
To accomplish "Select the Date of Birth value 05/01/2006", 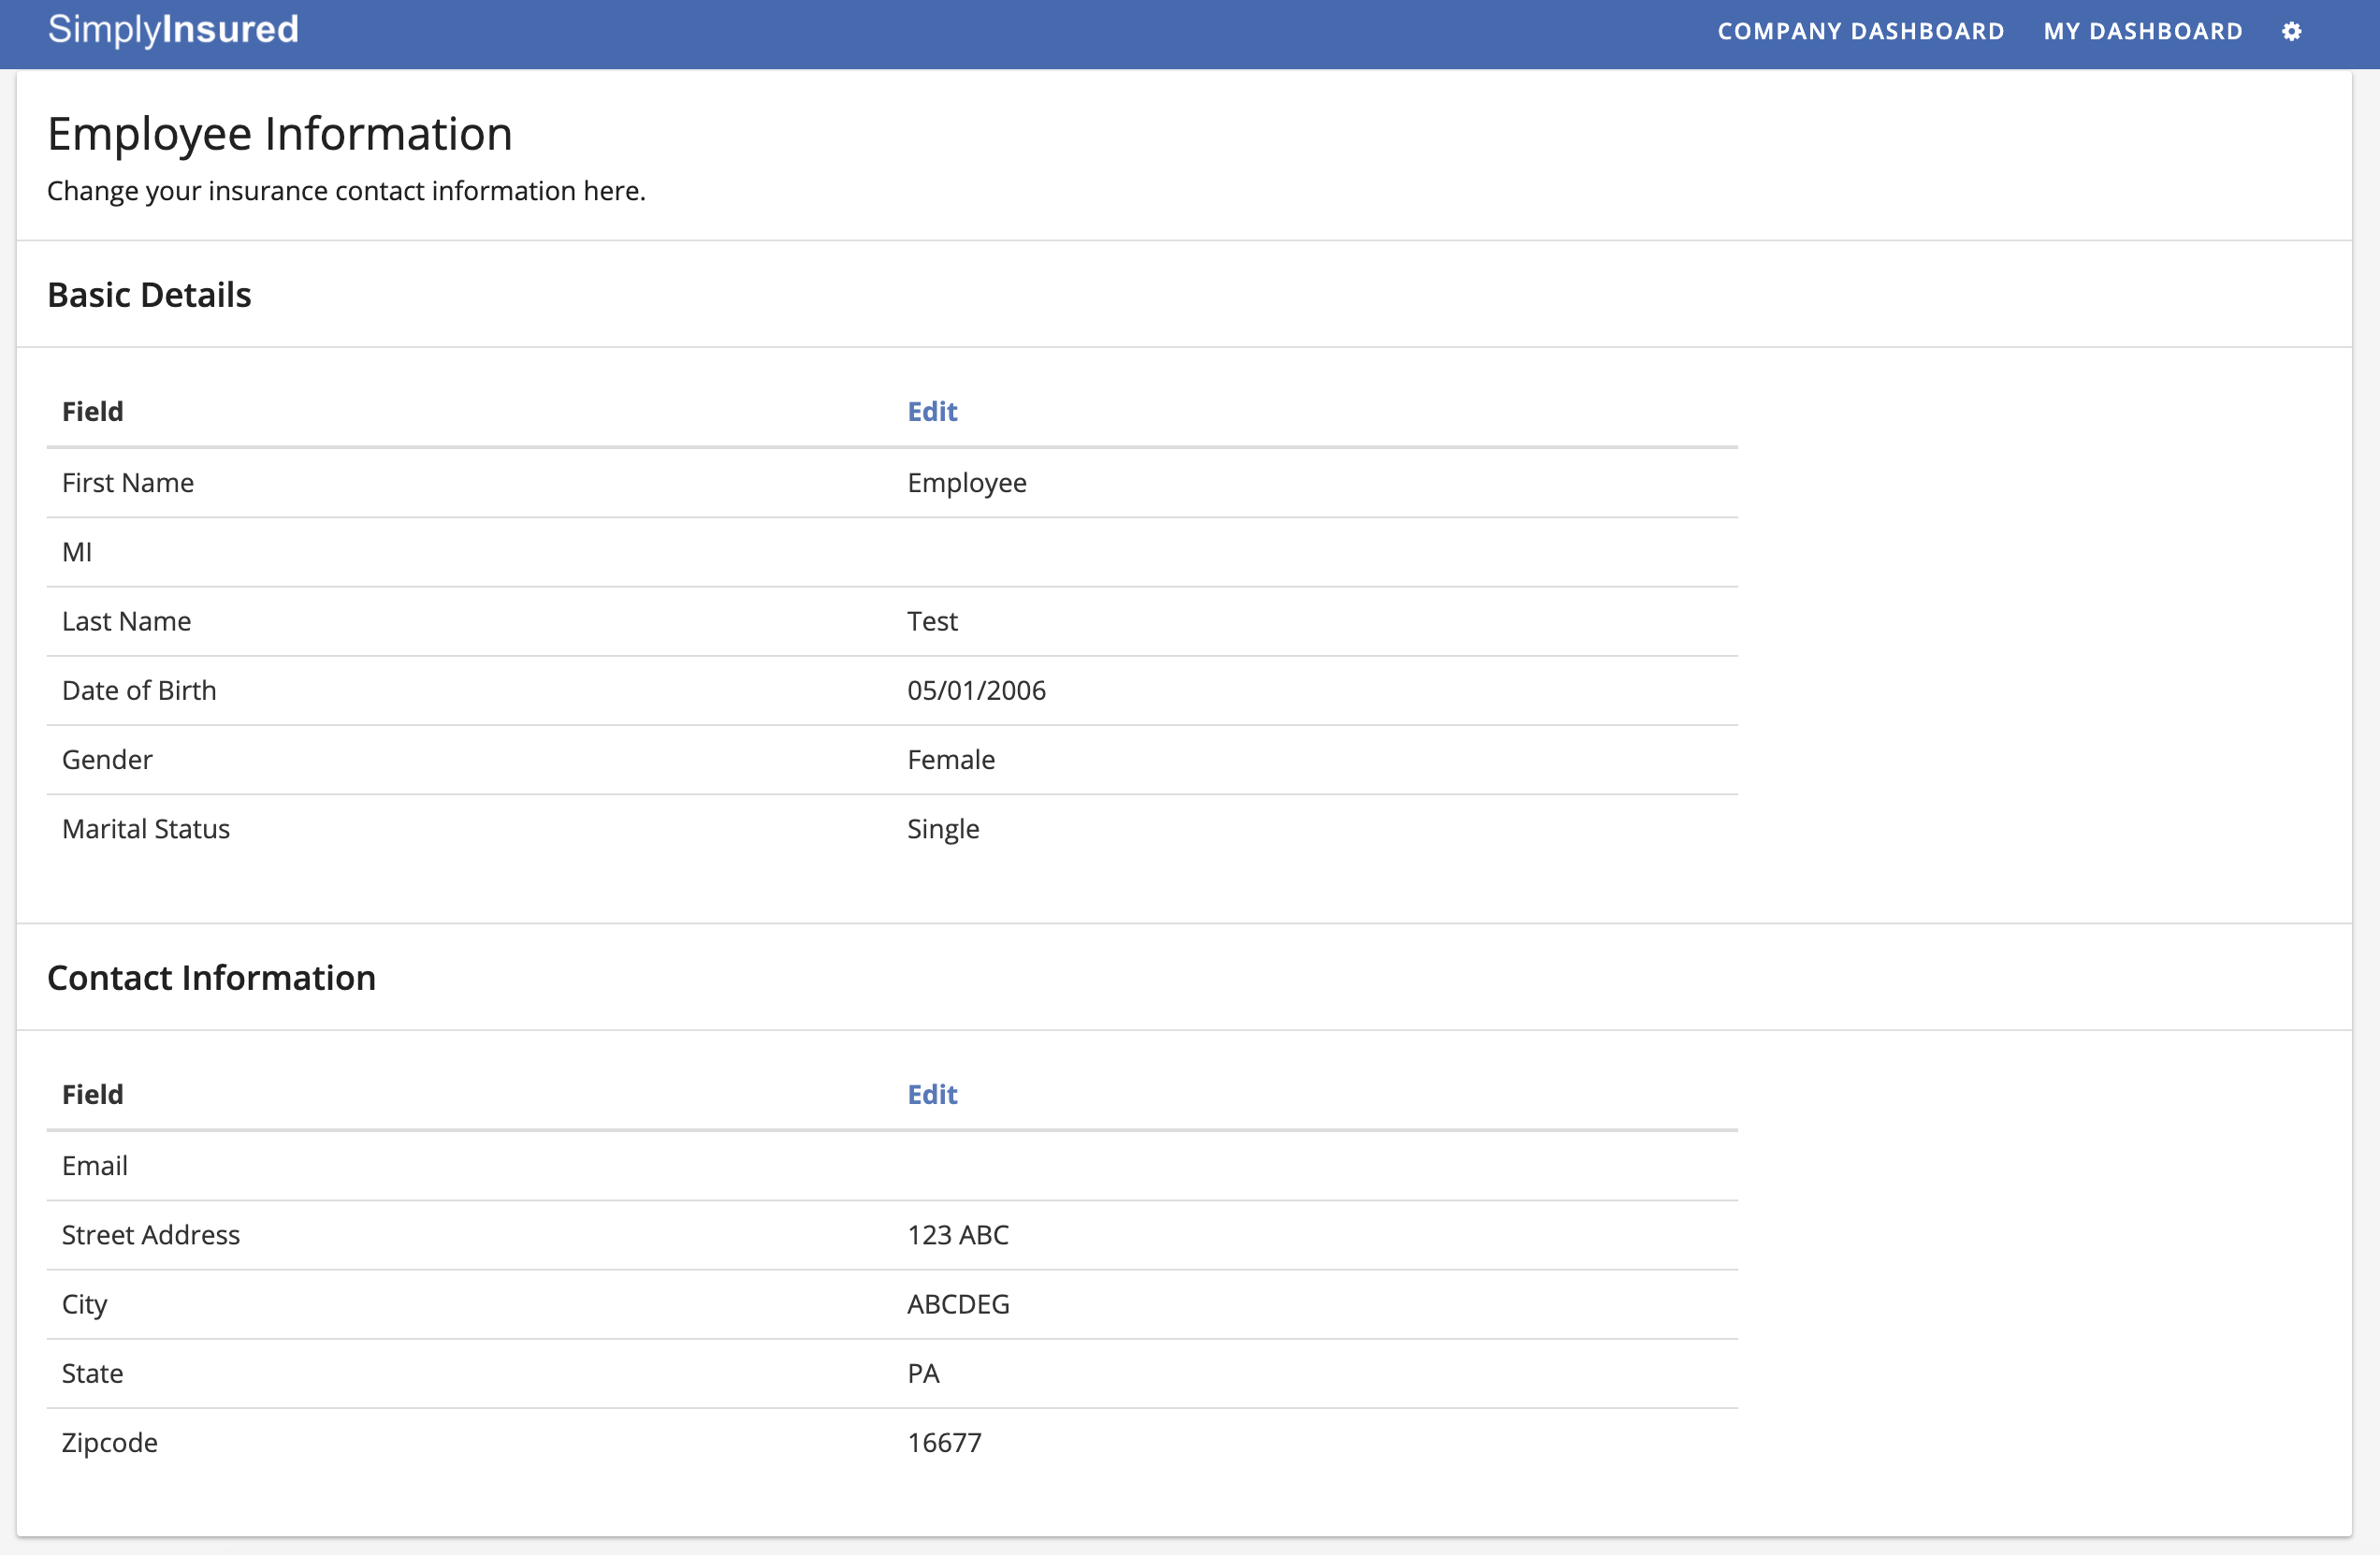I will [976, 690].
